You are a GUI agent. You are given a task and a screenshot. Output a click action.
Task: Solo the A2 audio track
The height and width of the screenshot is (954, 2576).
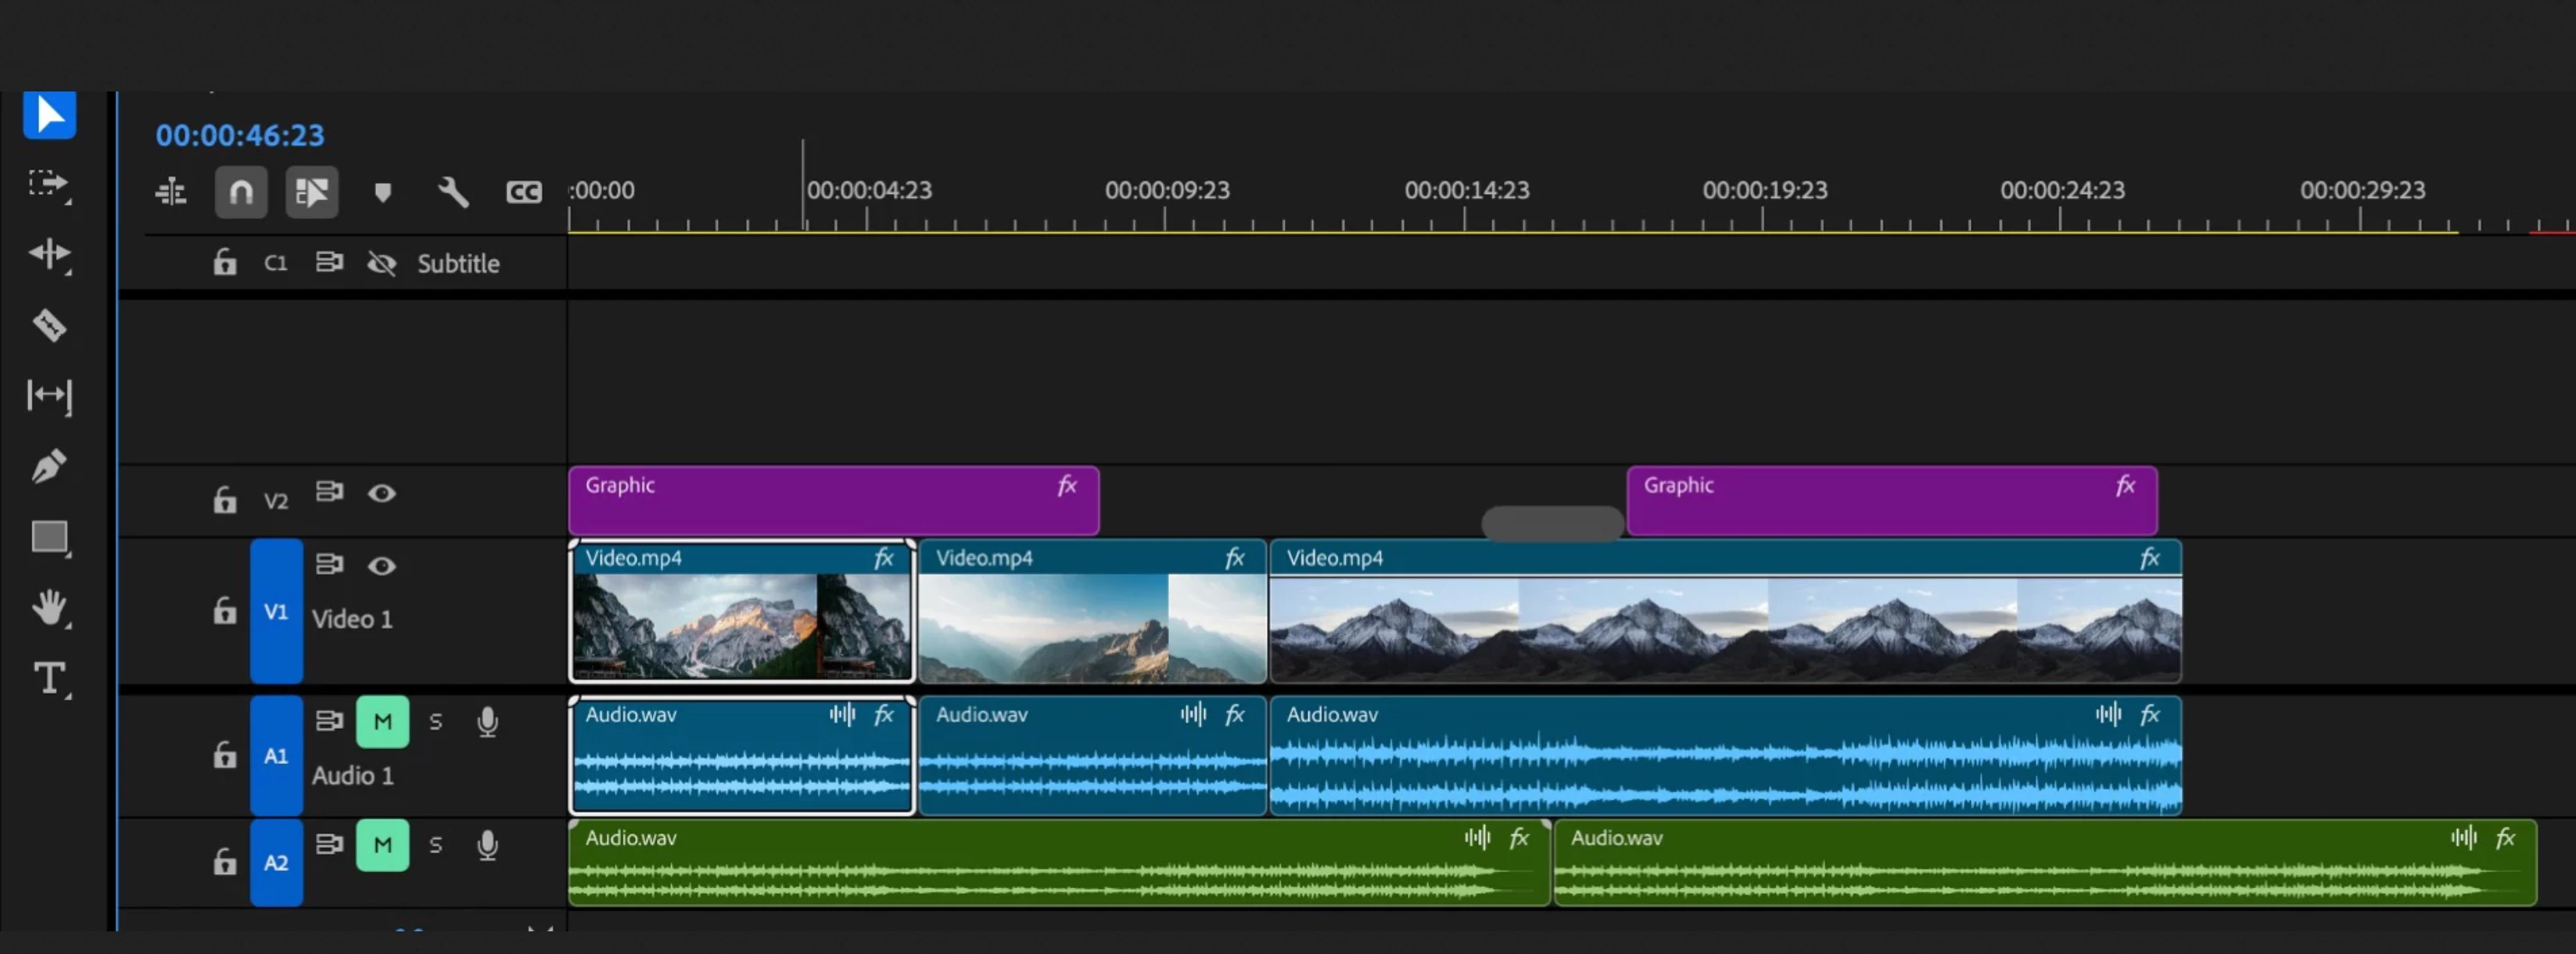[x=435, y=845]
